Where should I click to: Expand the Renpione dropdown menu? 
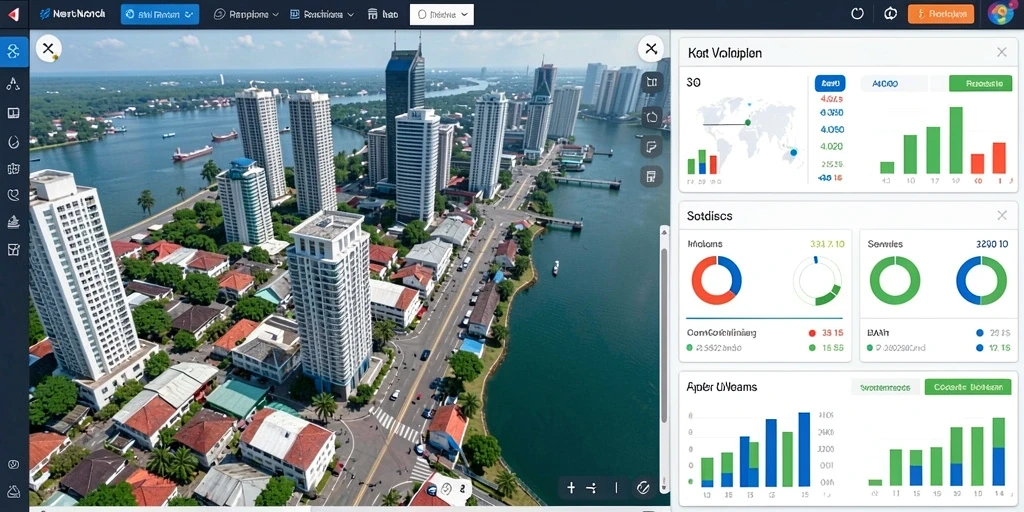coord(246,14)
